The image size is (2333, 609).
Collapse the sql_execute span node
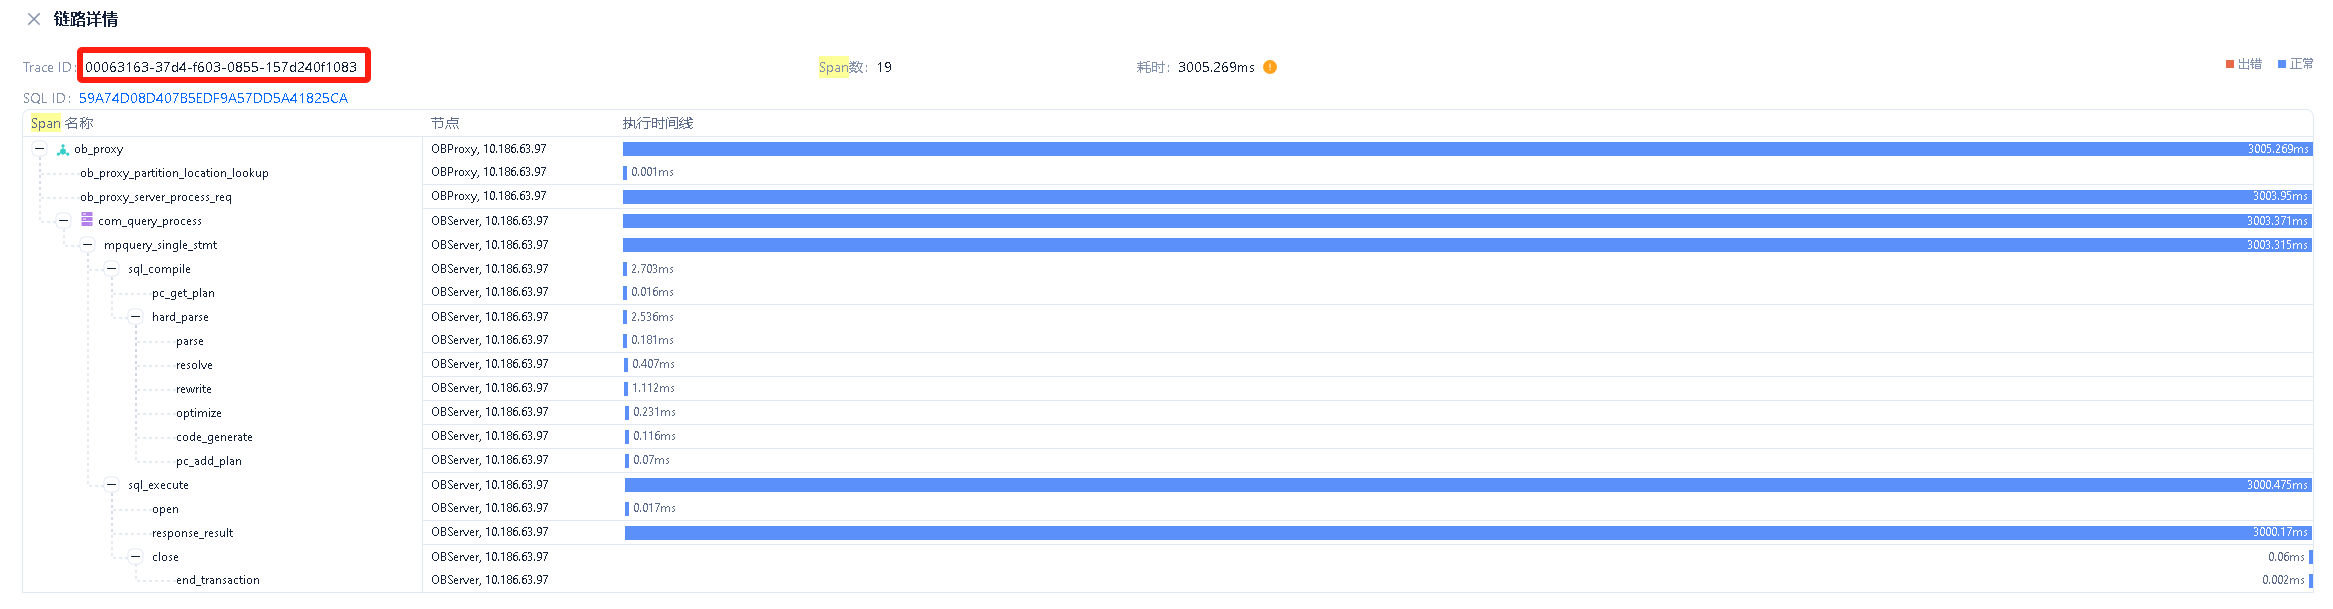tap(112, 485)
